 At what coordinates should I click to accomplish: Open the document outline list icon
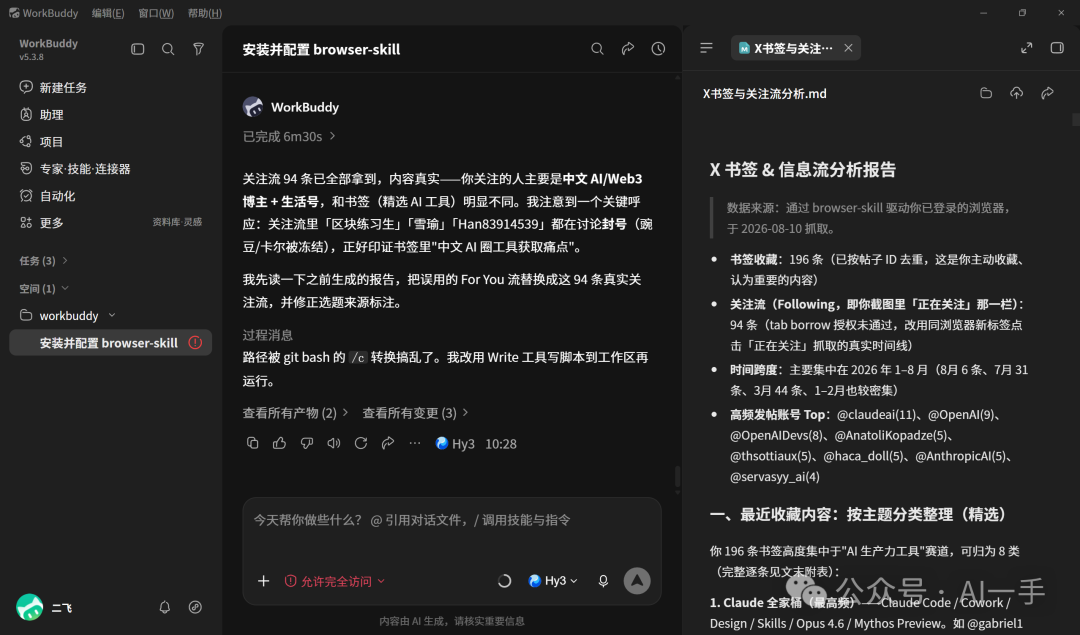pos(706,48)
